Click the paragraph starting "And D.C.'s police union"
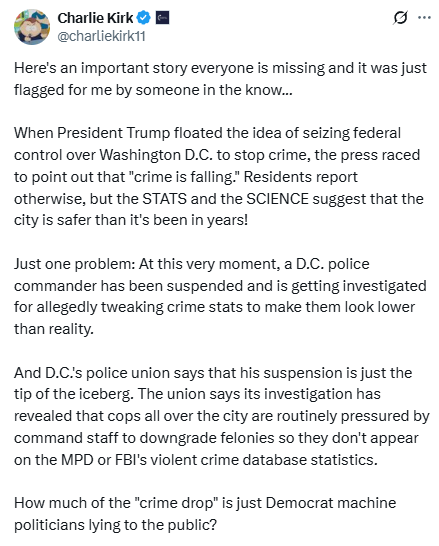The height and width of the screenshot is (546, 439). coord(221,416)
